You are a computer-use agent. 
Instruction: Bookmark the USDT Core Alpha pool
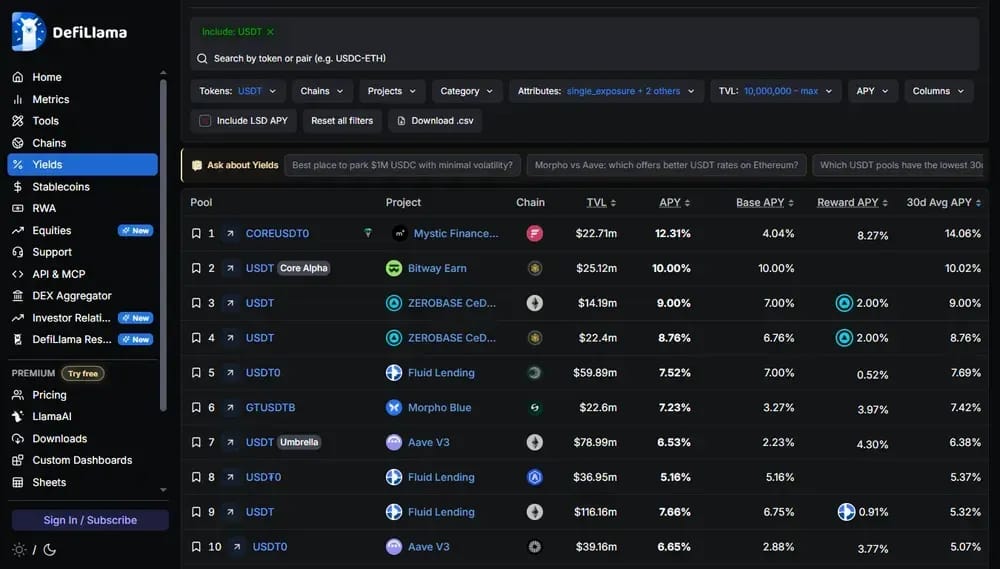point(196,269)
